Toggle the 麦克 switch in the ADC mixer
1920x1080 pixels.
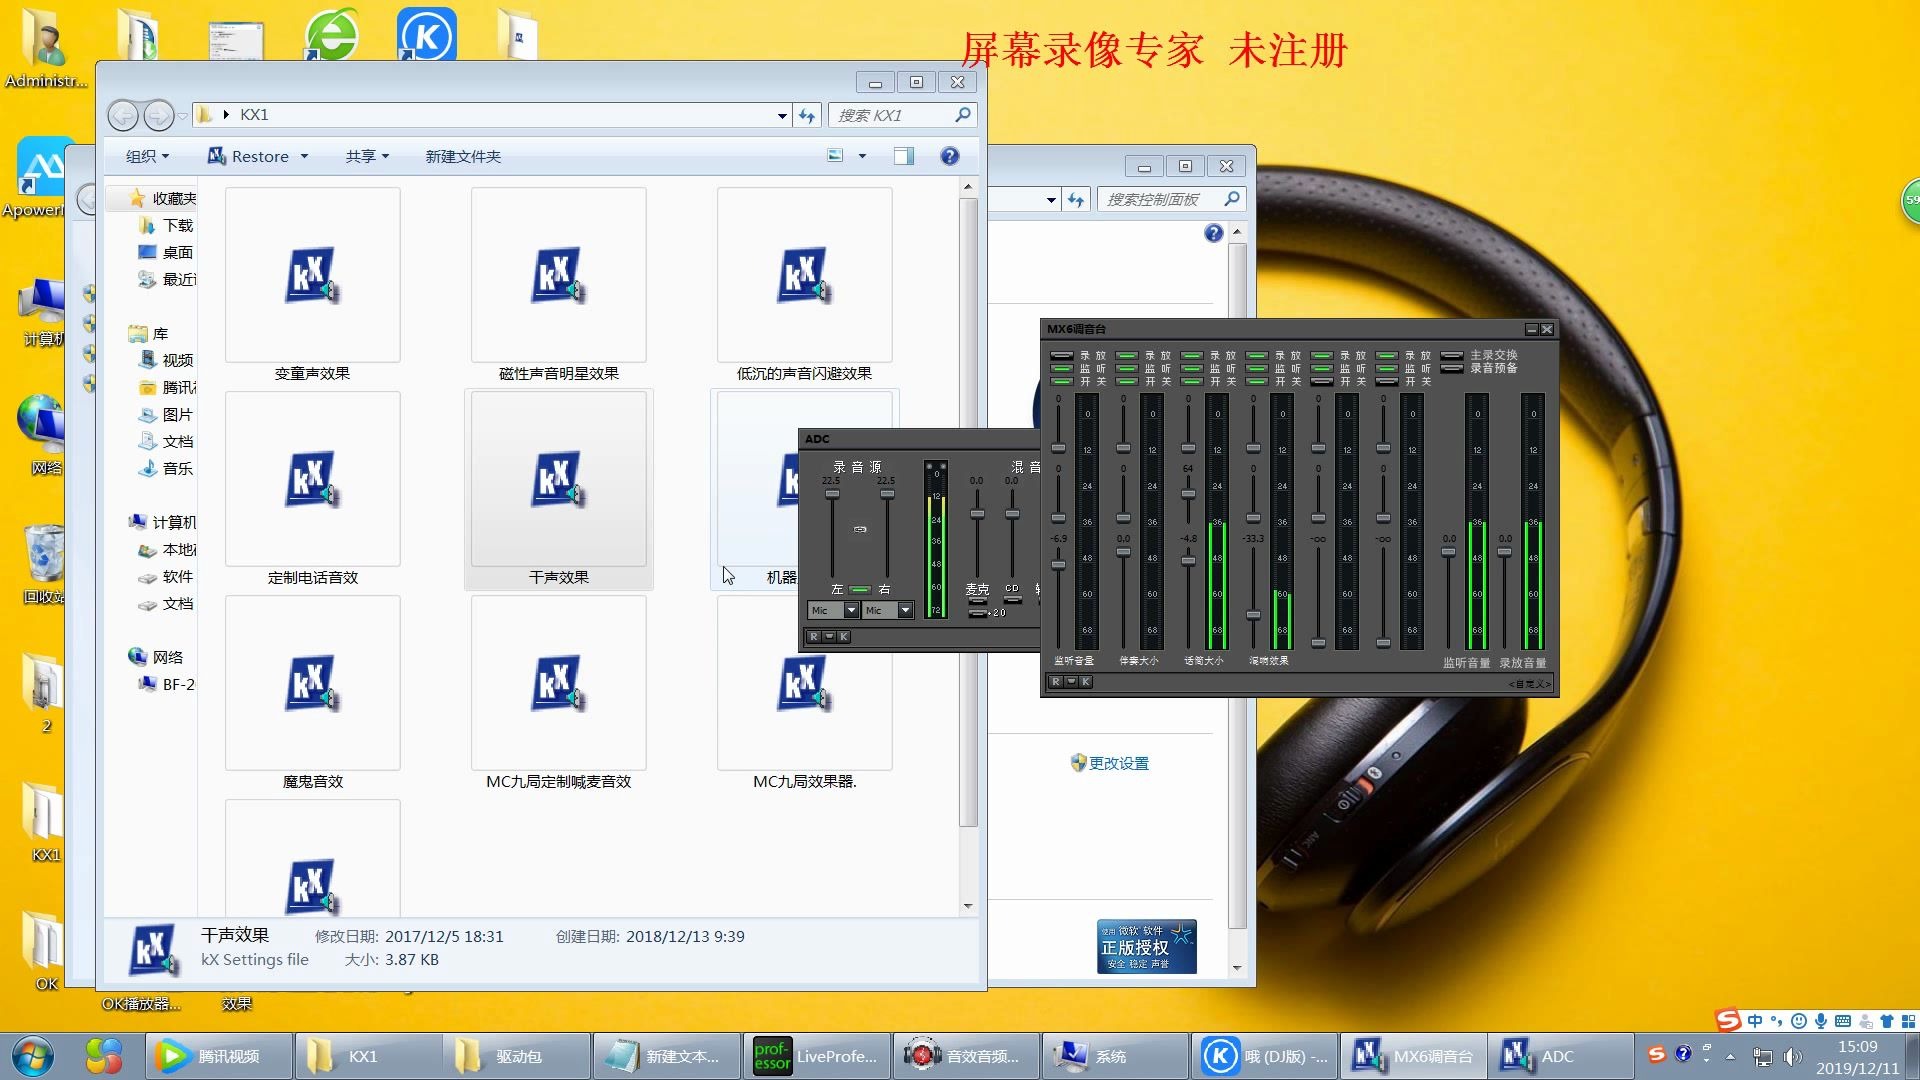(977, 601)
